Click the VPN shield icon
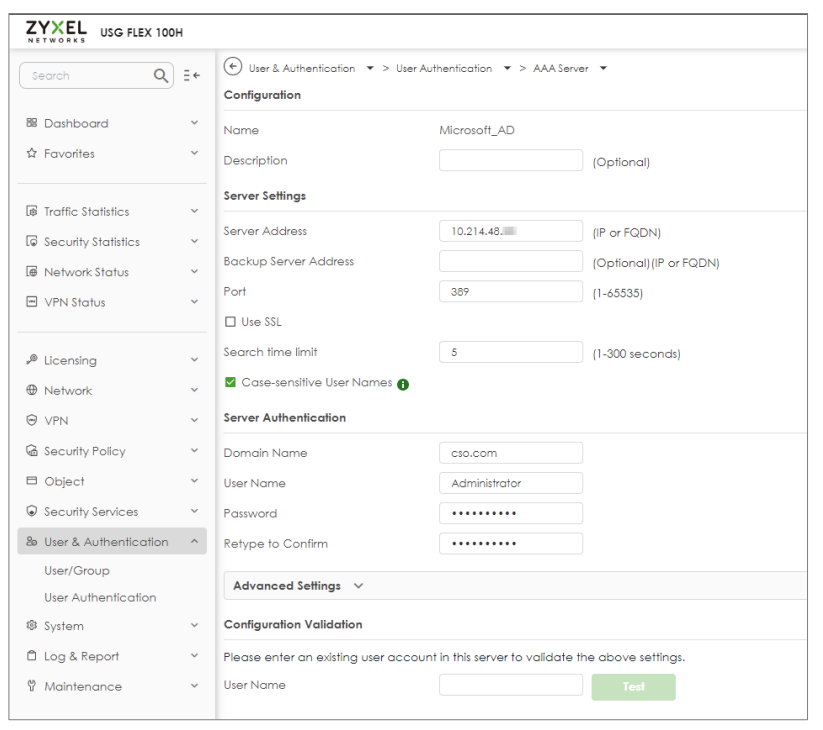This screenshot has width=823, height=730. [x=31, y=420]
